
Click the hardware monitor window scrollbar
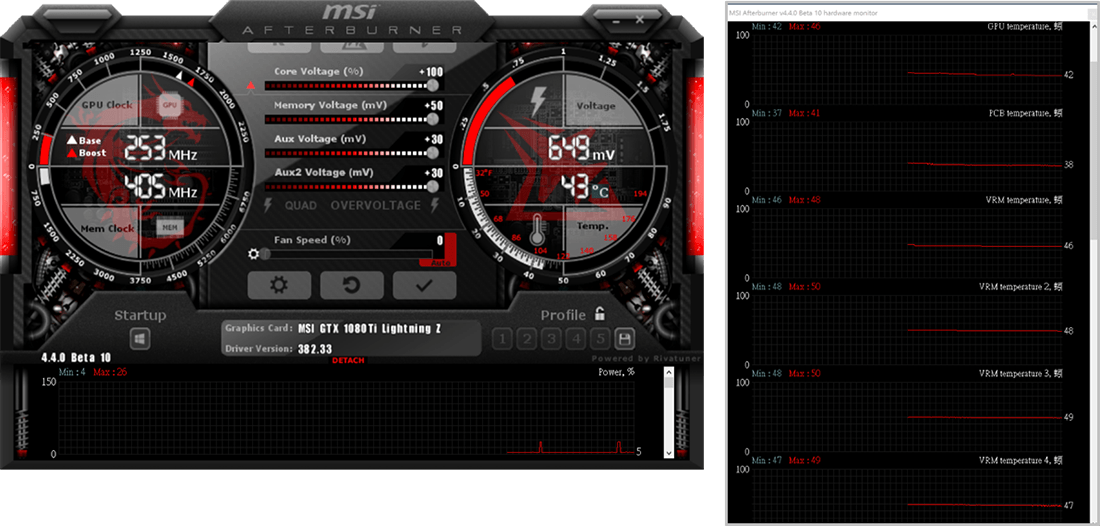pos(1093,271)
